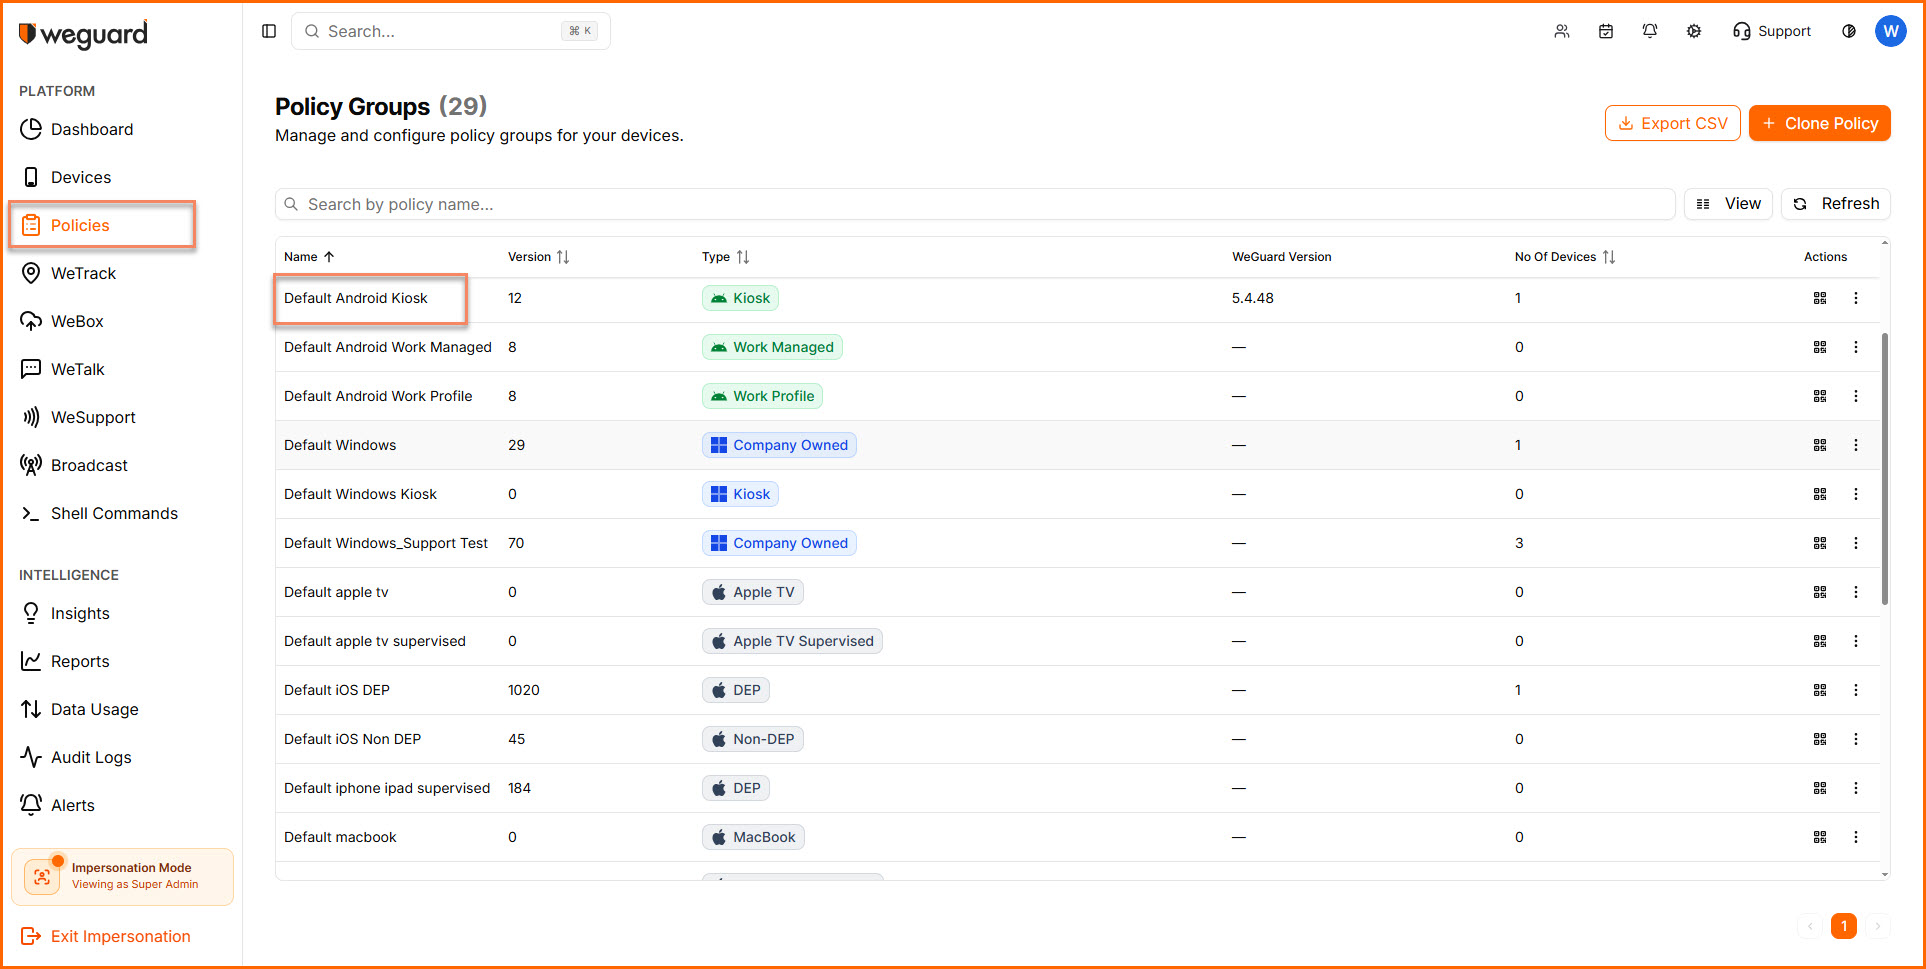Image resolution: width=1926 pixels, height=969 pixels.
Task: Open the notifications bell icon
Action: (1650, 31)
